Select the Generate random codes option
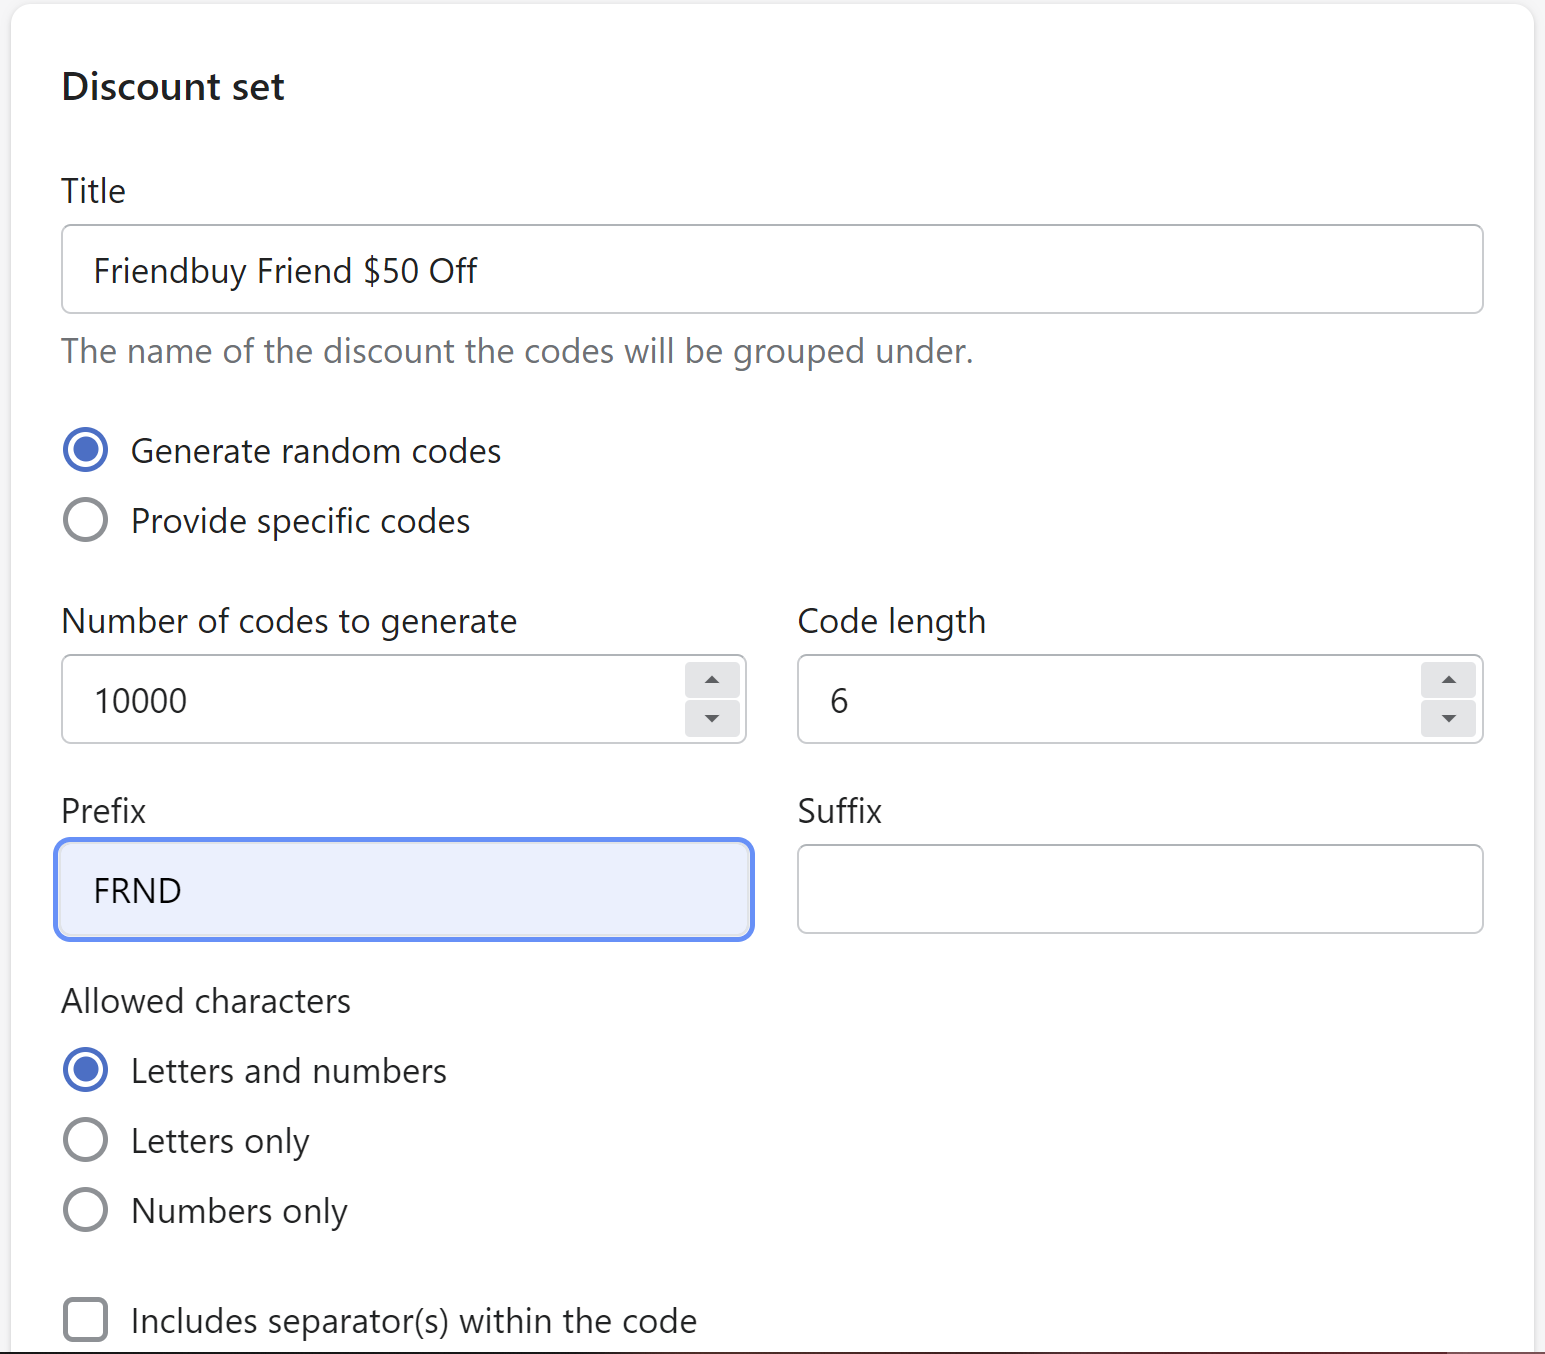 pos(86,450)
